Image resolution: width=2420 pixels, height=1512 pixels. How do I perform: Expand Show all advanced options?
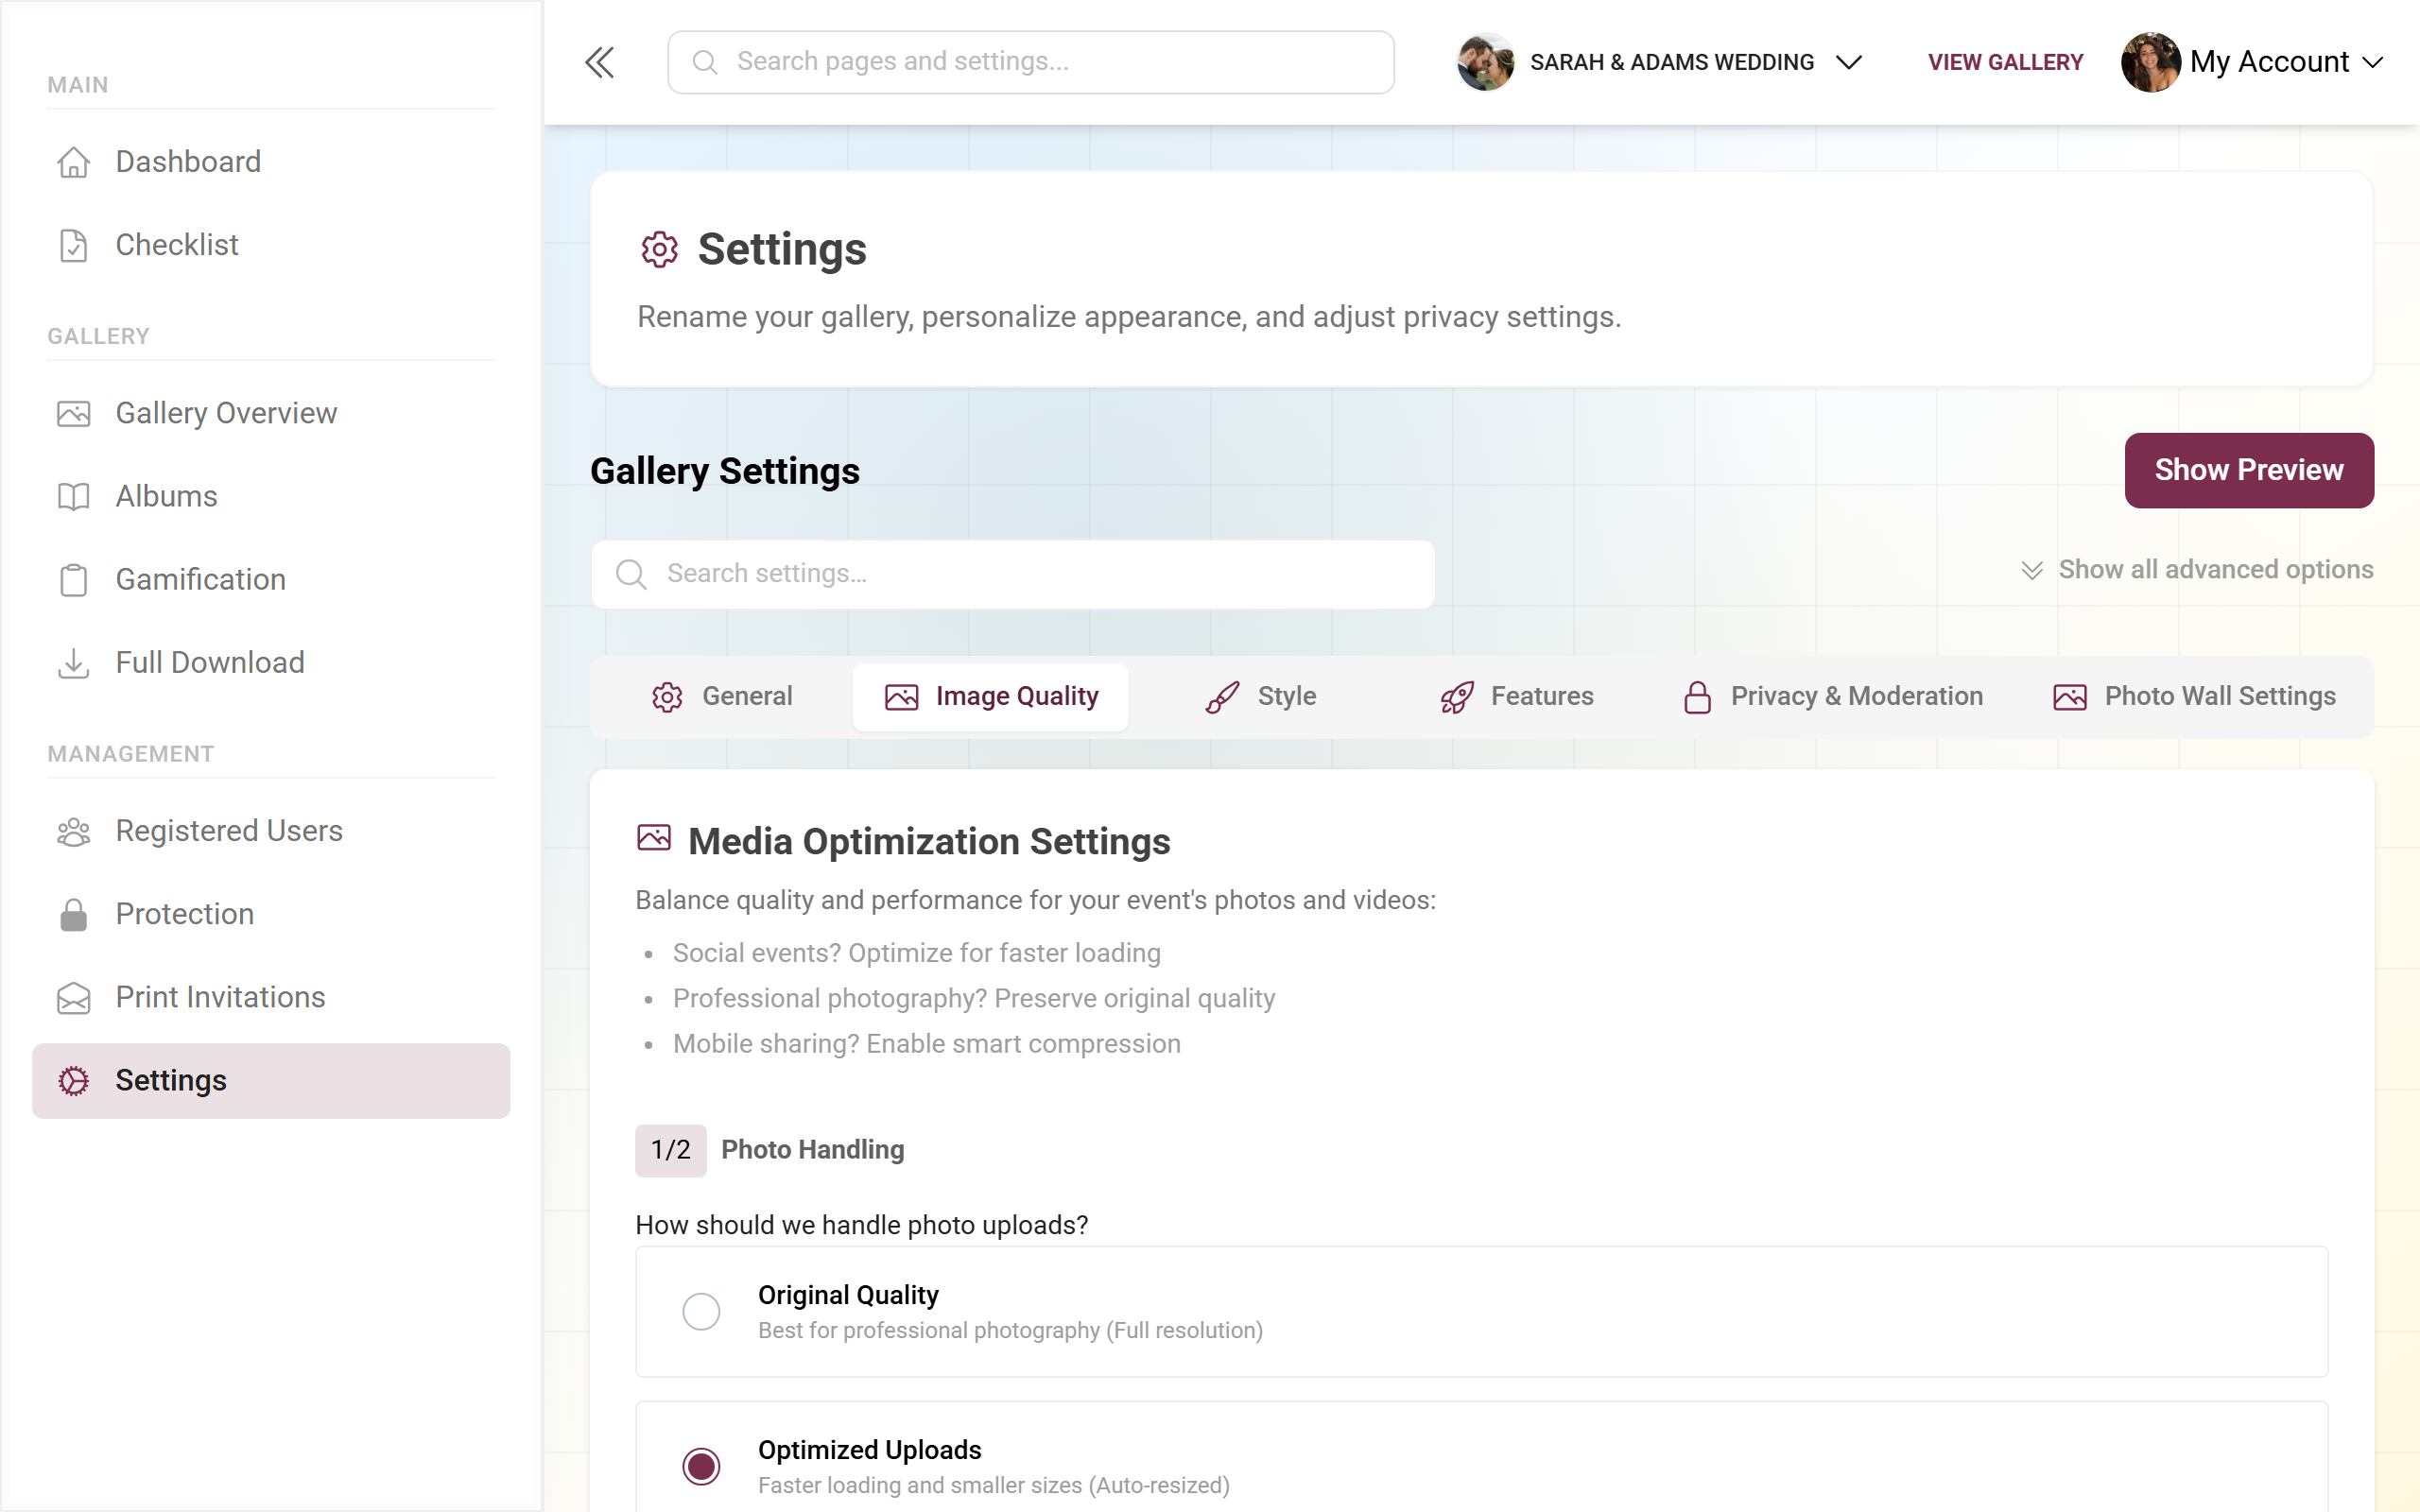click(2196, 570)
